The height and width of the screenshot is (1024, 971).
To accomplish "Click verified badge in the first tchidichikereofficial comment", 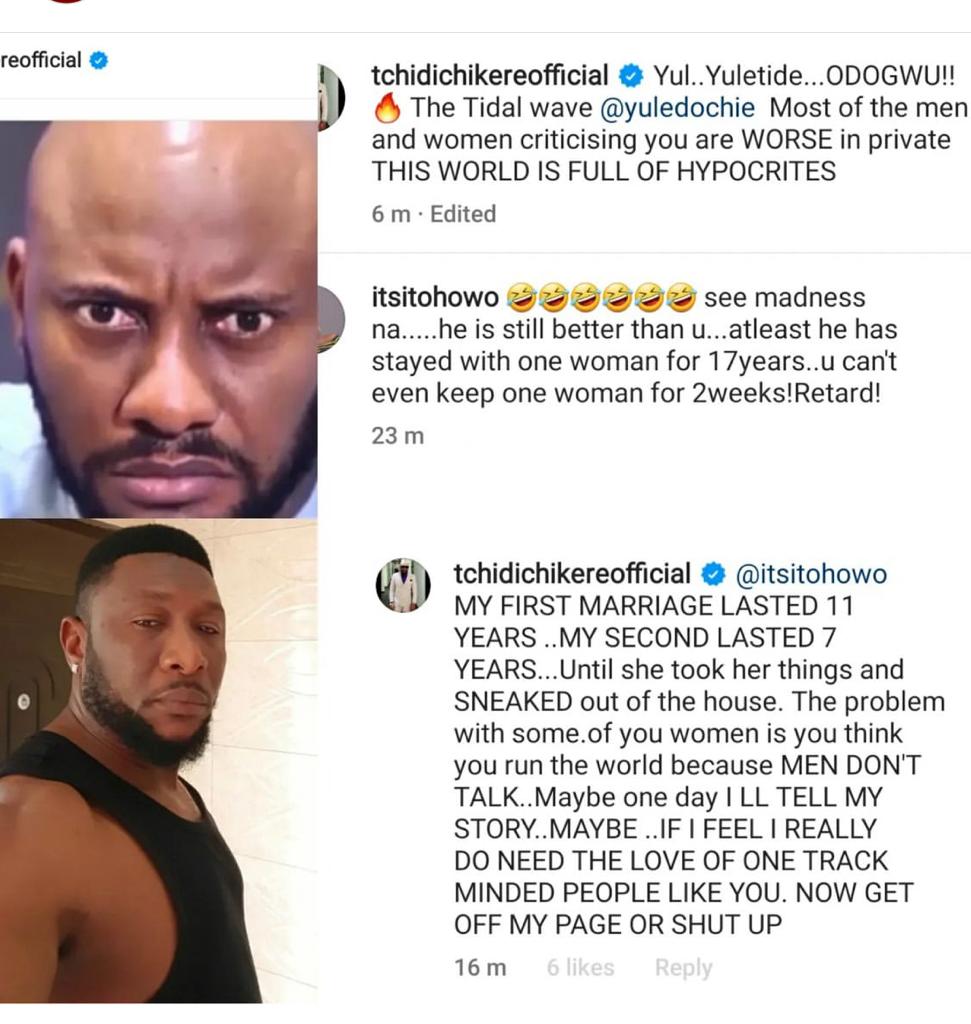I will pos(630,76).
